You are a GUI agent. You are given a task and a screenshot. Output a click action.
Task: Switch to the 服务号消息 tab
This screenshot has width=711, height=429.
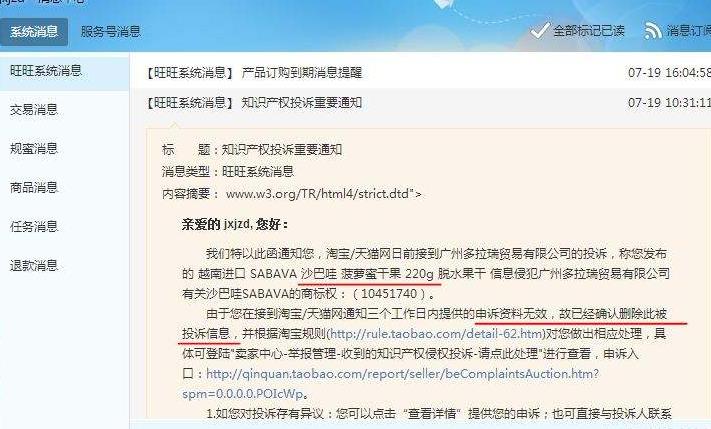click(x=111, y=32)
